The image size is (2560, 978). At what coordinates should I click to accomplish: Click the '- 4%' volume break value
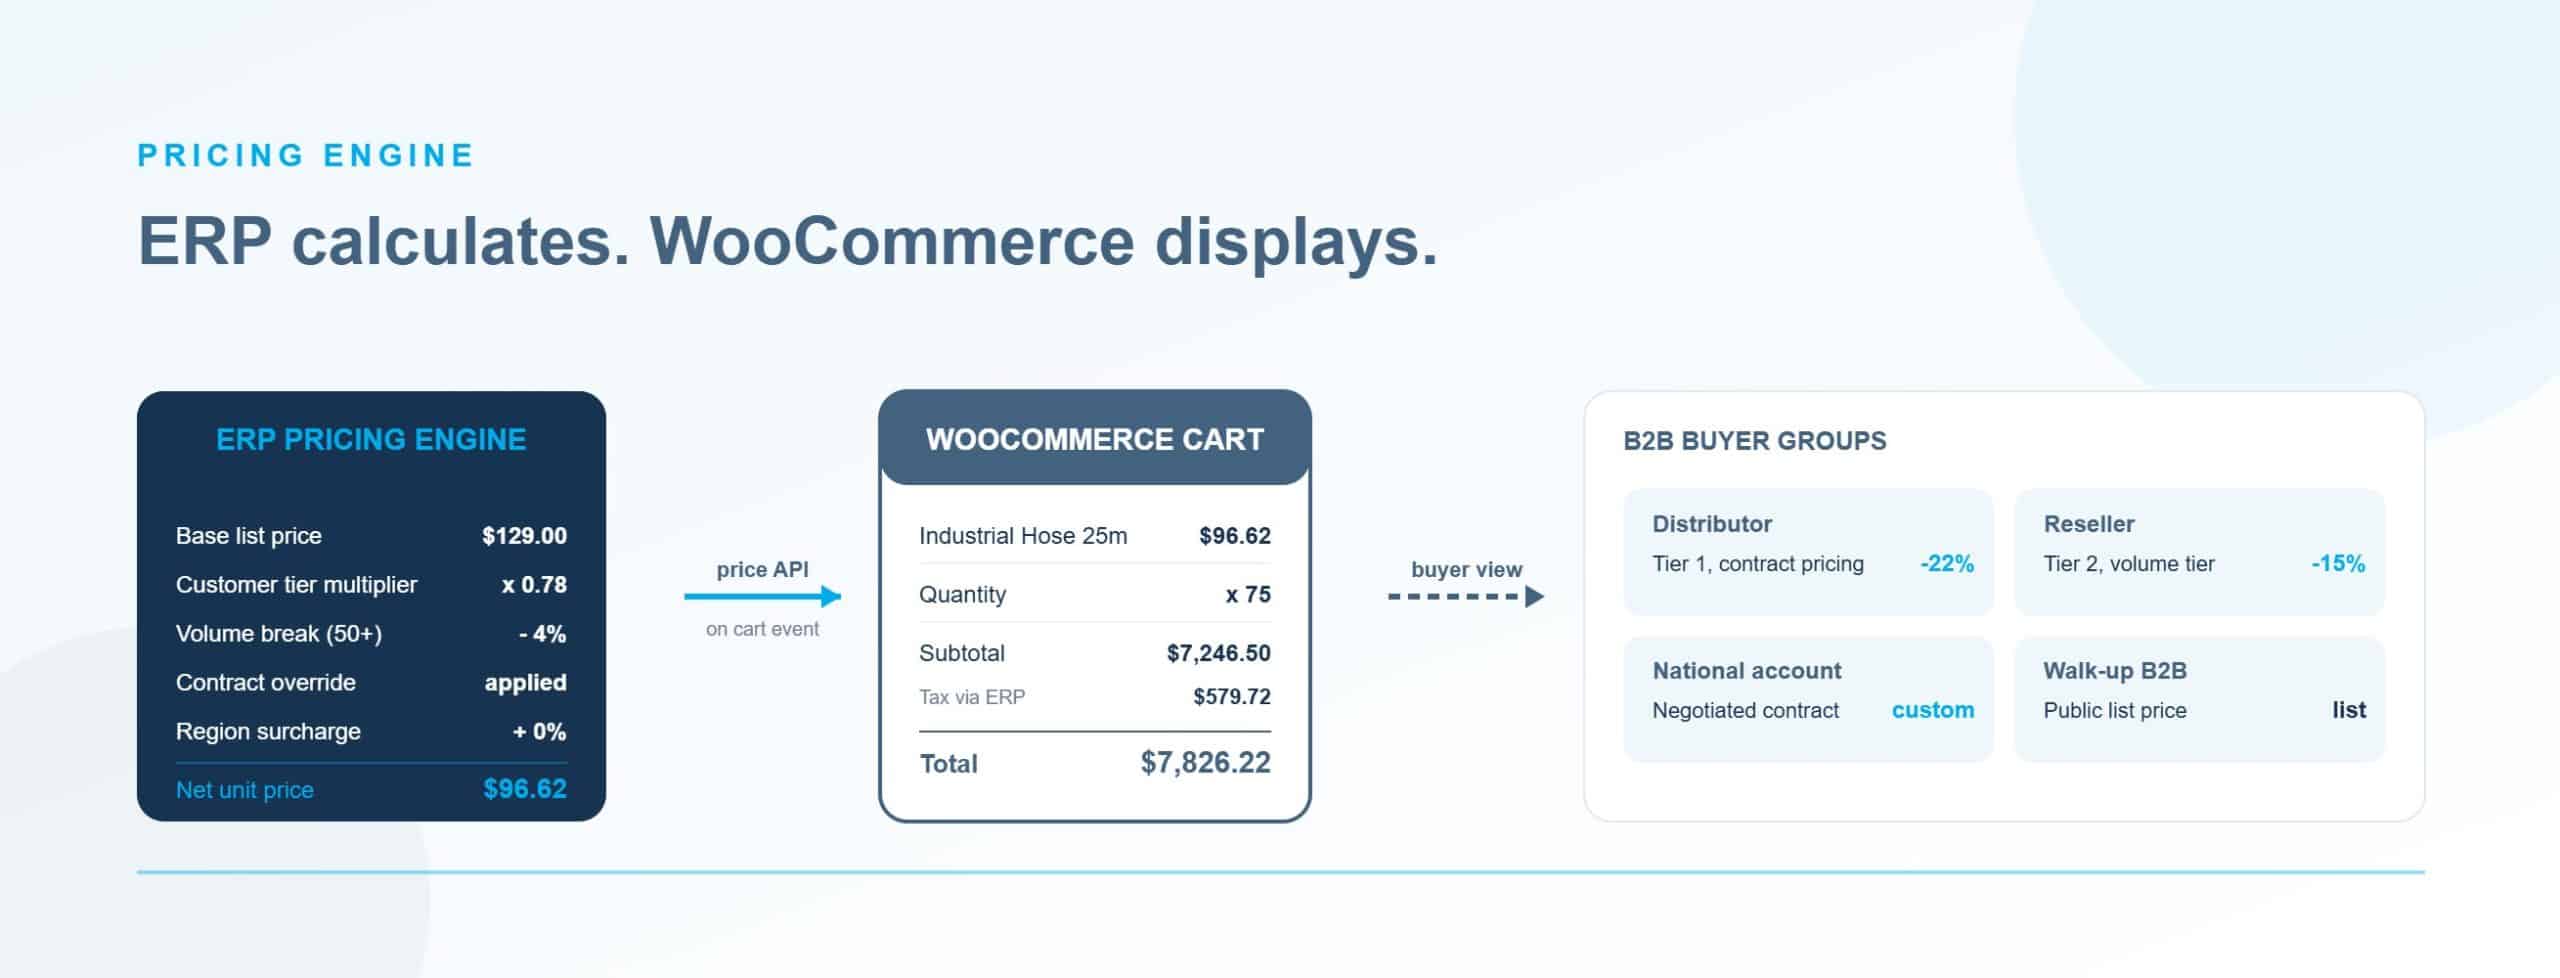pos(542,634)
